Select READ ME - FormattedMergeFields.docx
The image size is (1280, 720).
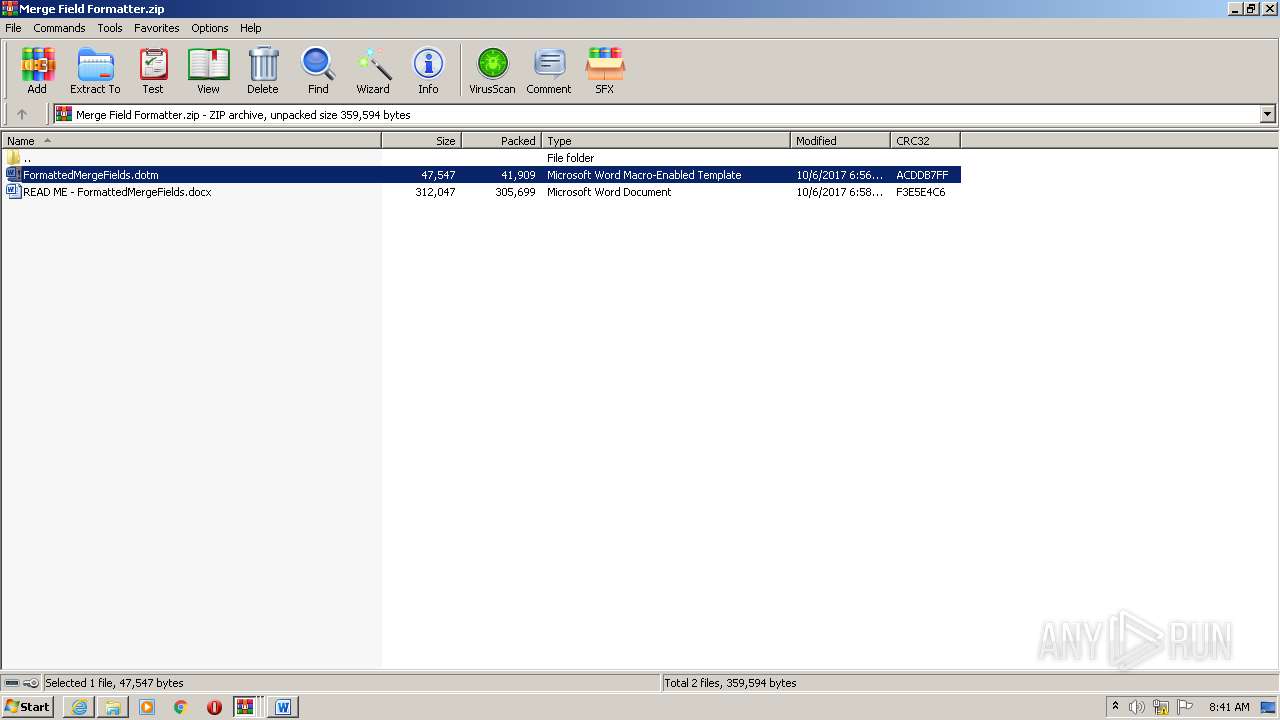coord(117,191)
